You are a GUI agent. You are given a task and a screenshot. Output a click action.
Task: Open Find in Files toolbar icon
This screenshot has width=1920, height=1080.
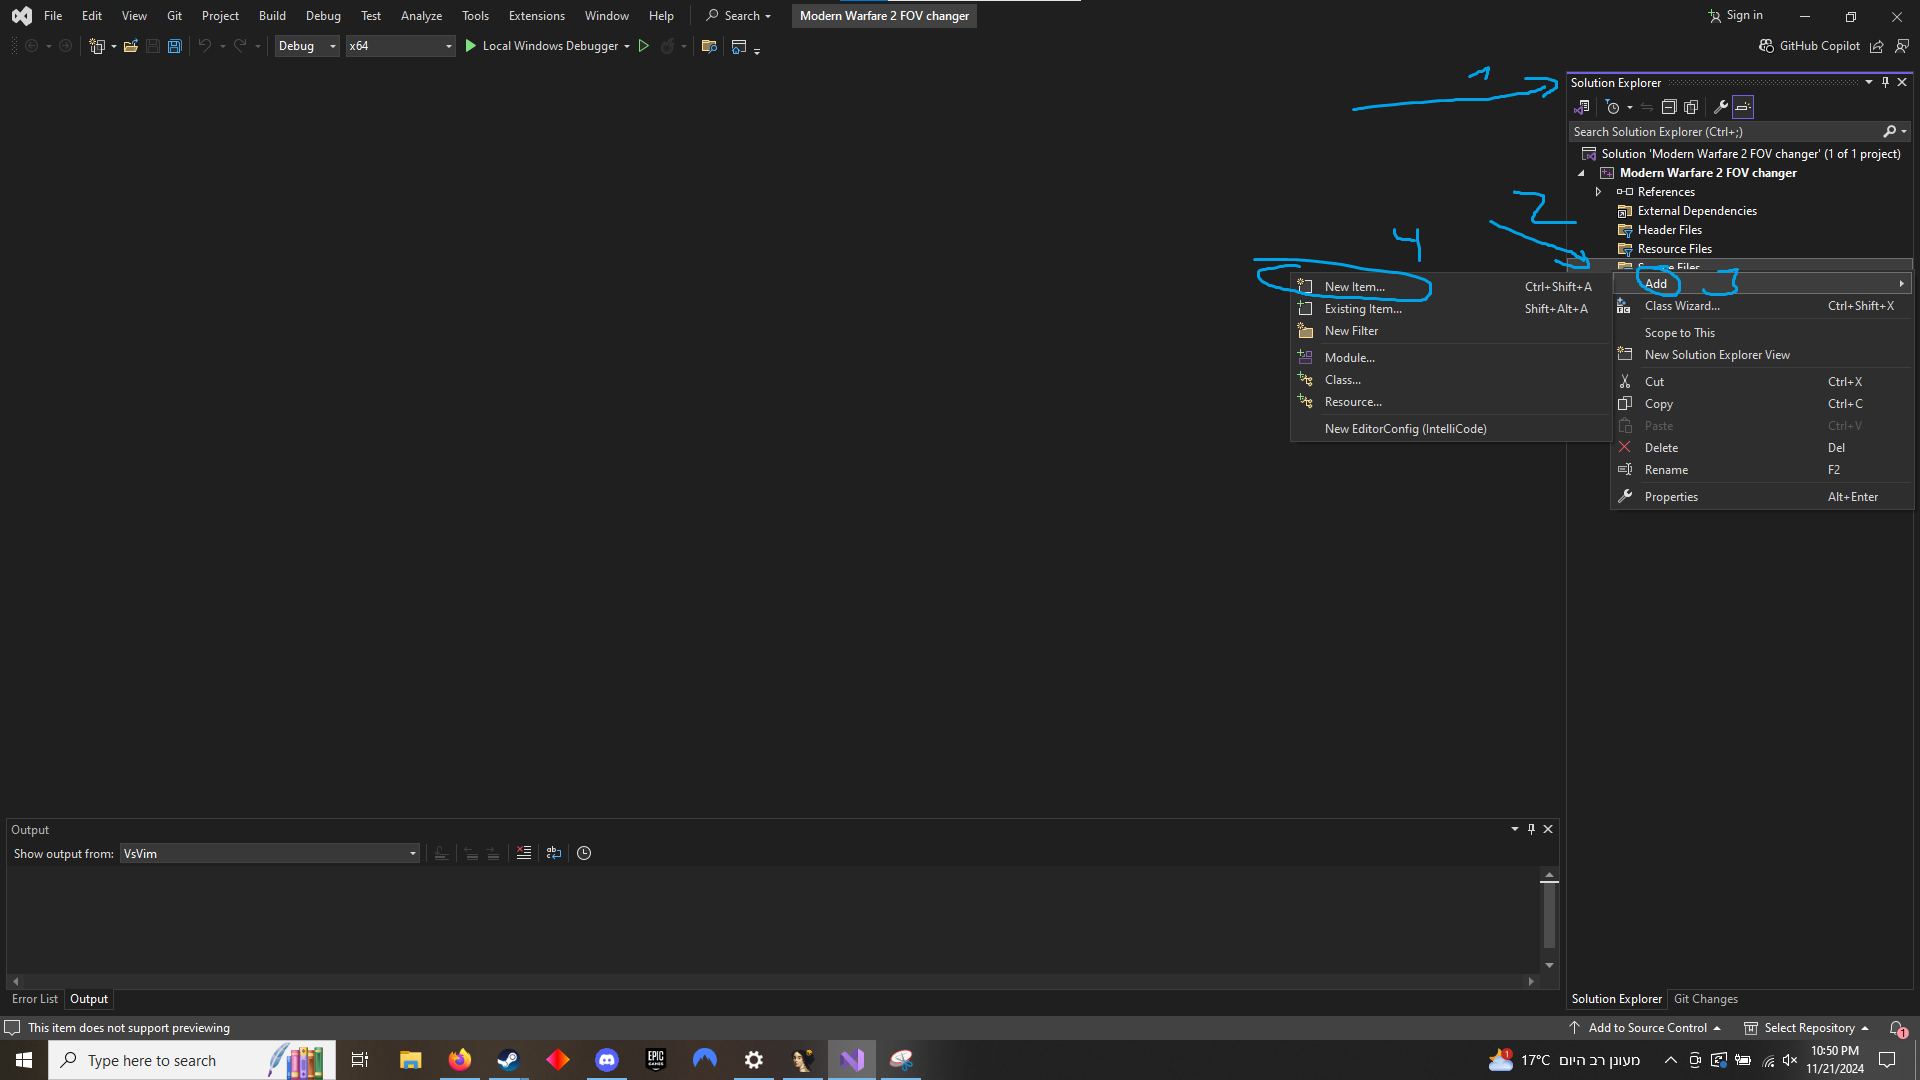(x=709, y=46)
